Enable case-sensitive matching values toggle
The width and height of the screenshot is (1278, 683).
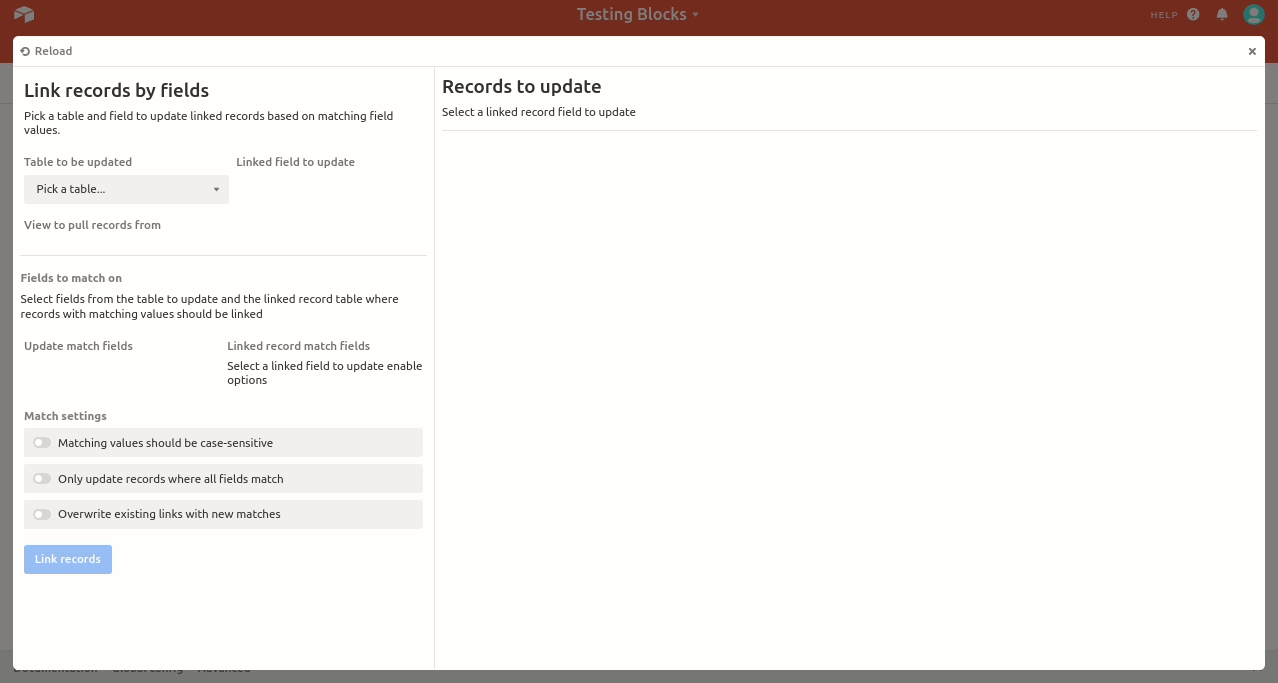[x=42, y=443]
